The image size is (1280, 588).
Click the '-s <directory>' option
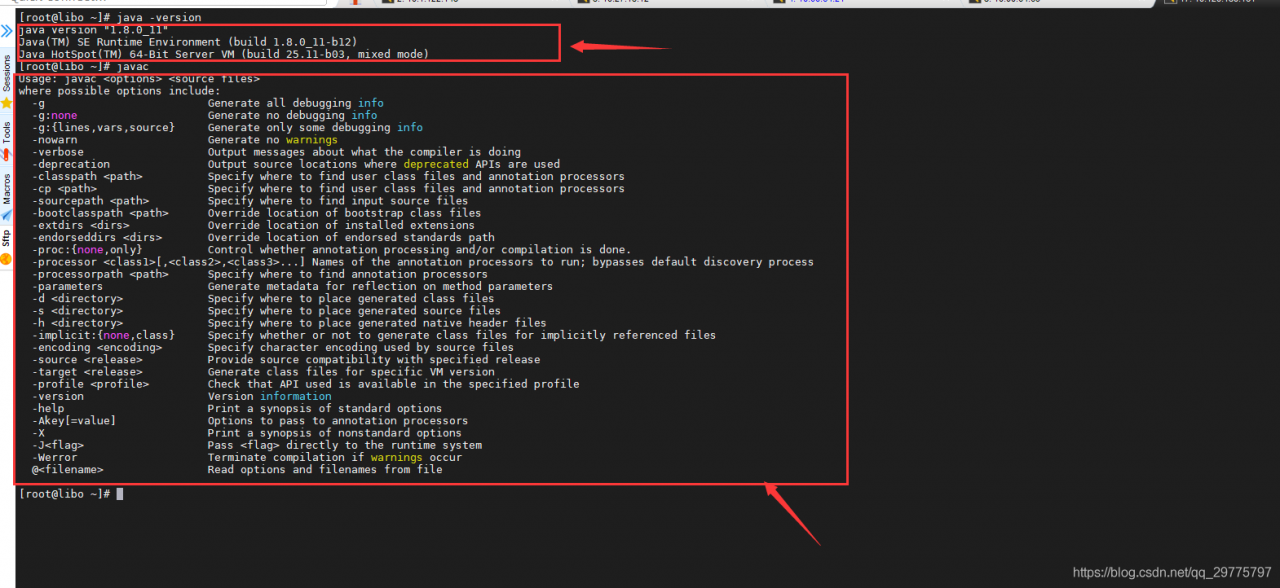pos(77,311)
